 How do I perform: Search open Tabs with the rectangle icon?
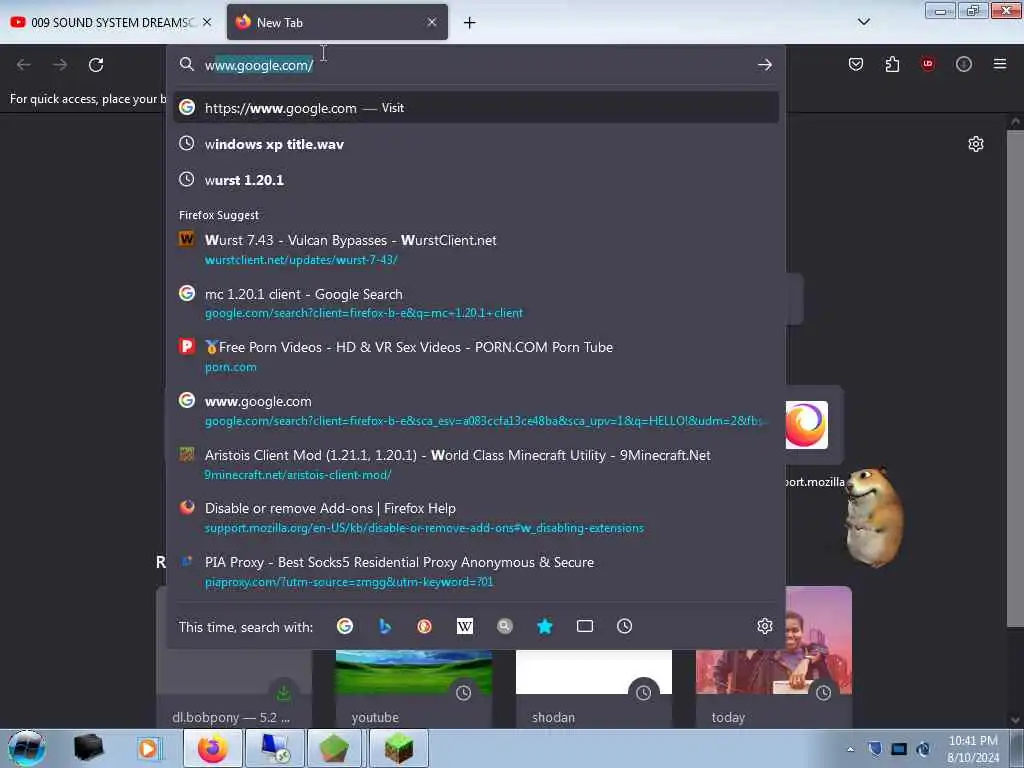[584, 626]
